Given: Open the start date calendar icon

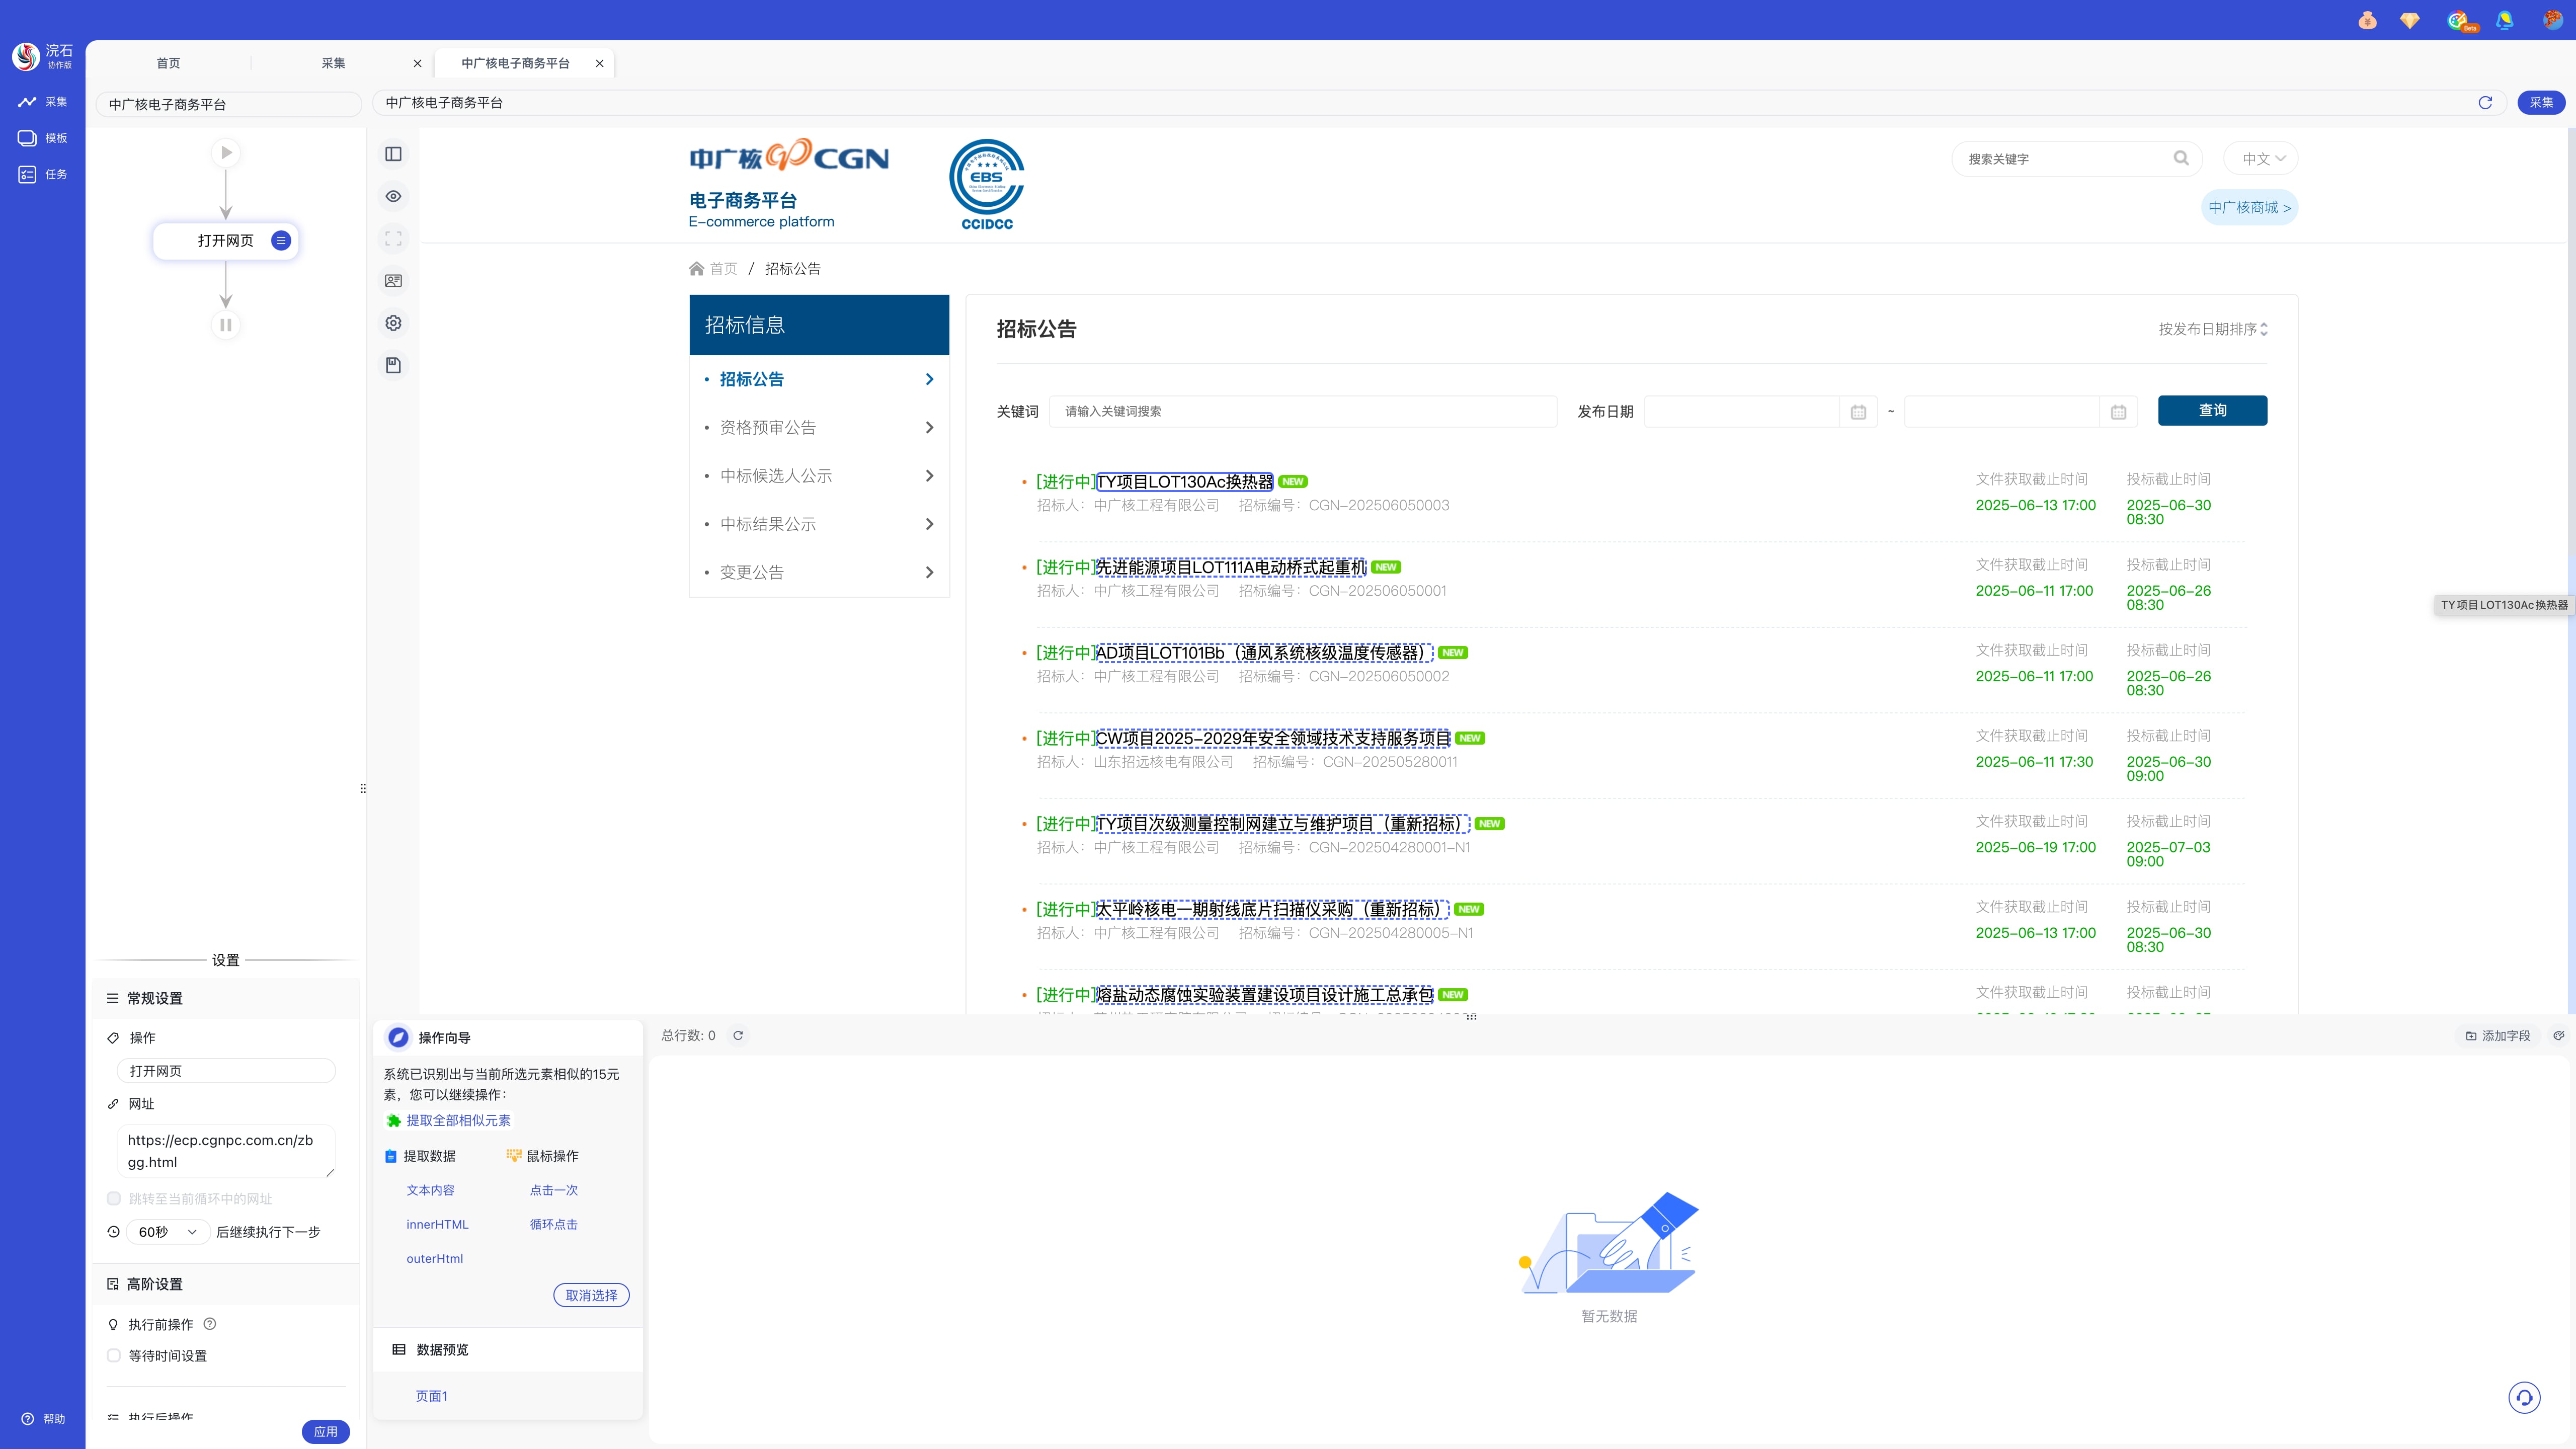Looking at the screenshot, I should 1858,412.
